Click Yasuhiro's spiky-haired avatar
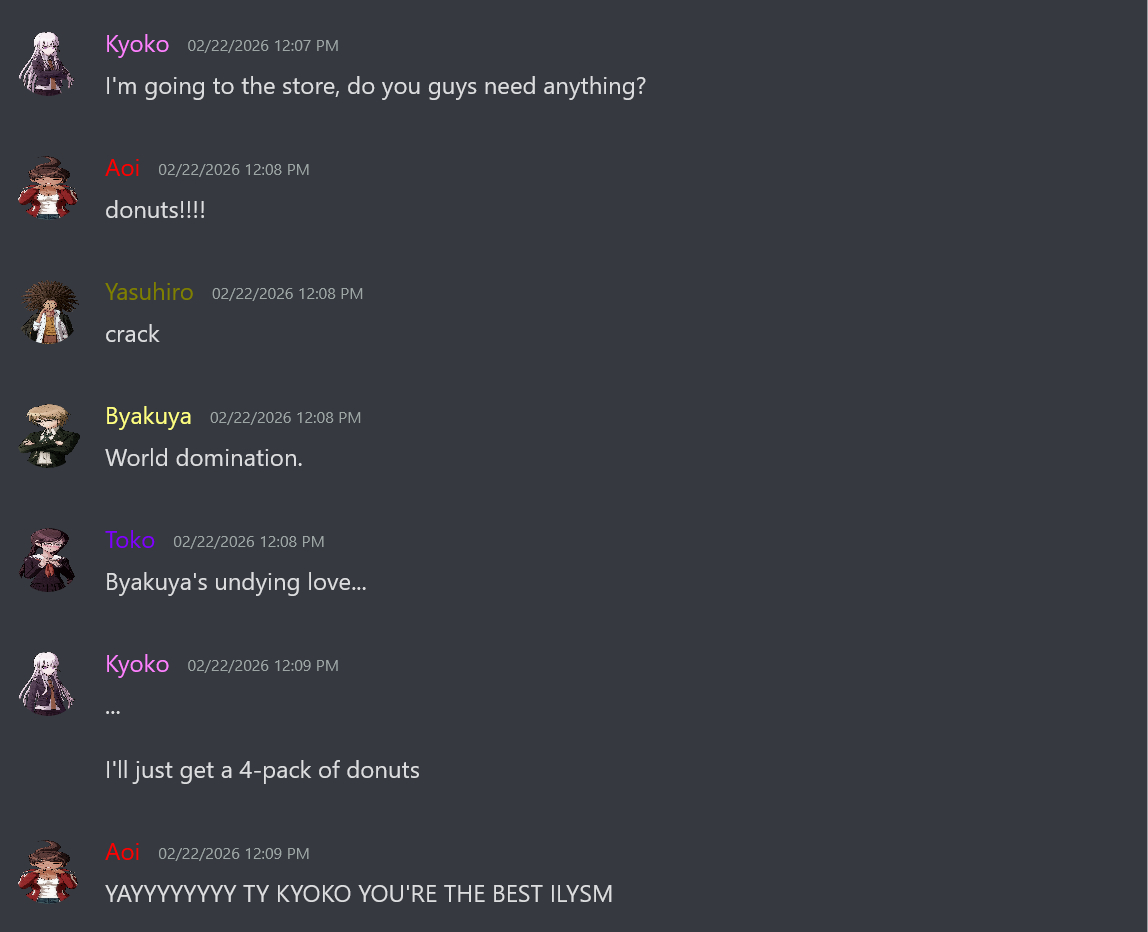Image resolution: width=1148 pixels, height=932 pixels. point(48,312)
